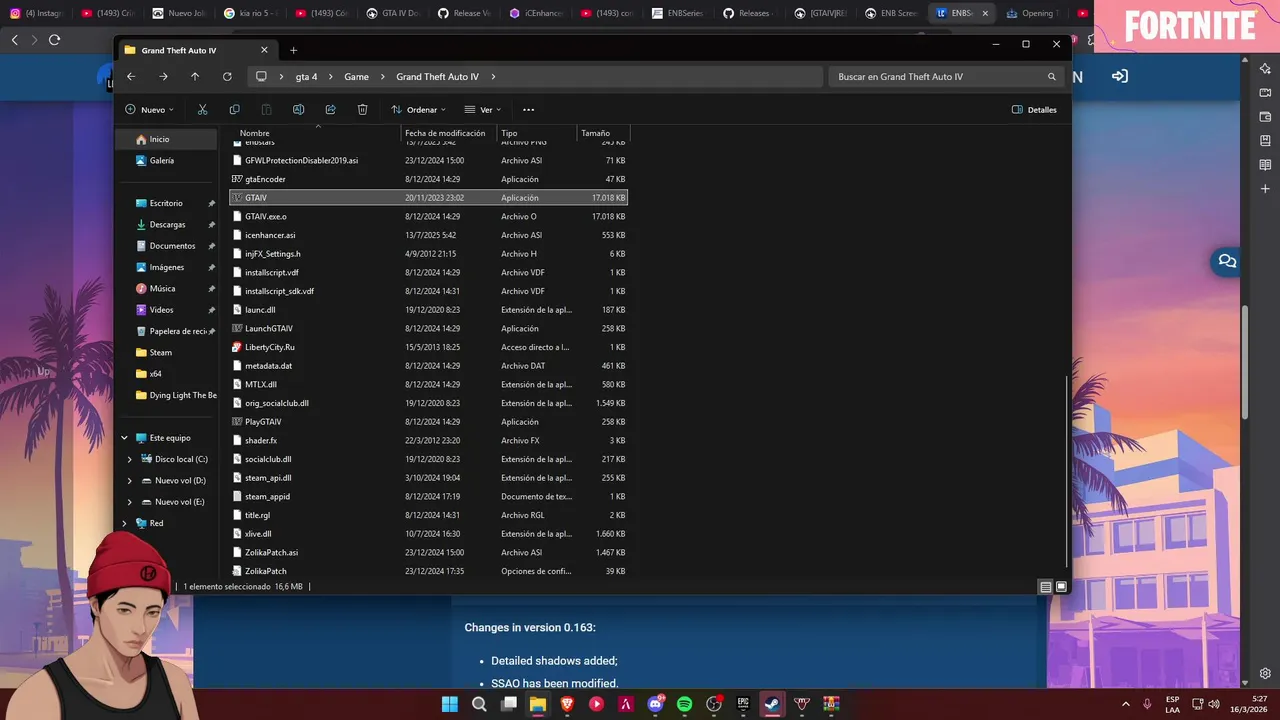Open Brave browser from the taskbar
This screenshot has width=1280, height=720.
567,704
